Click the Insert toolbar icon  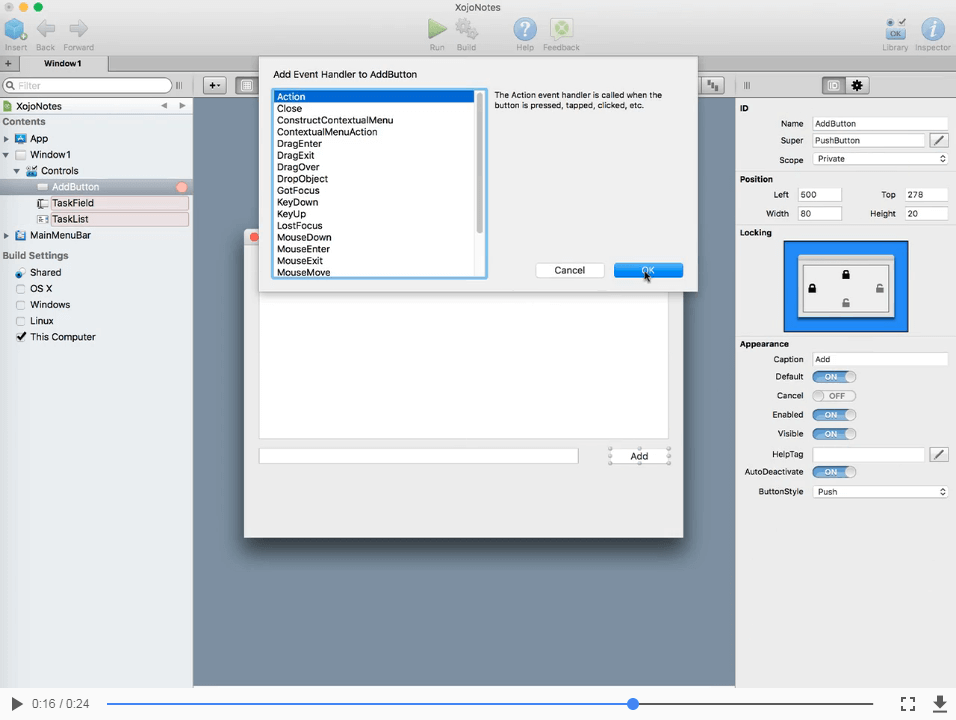click(x=15, y=29)
